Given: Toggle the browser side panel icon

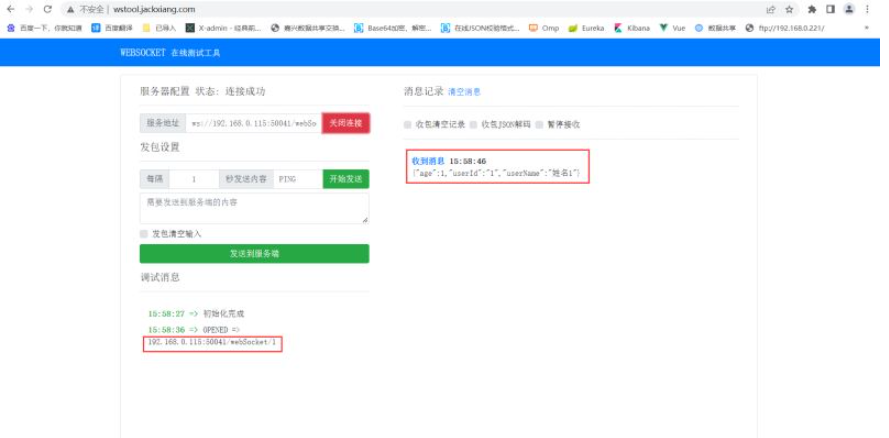Looking at the screenshot, I should coord(830,9).
